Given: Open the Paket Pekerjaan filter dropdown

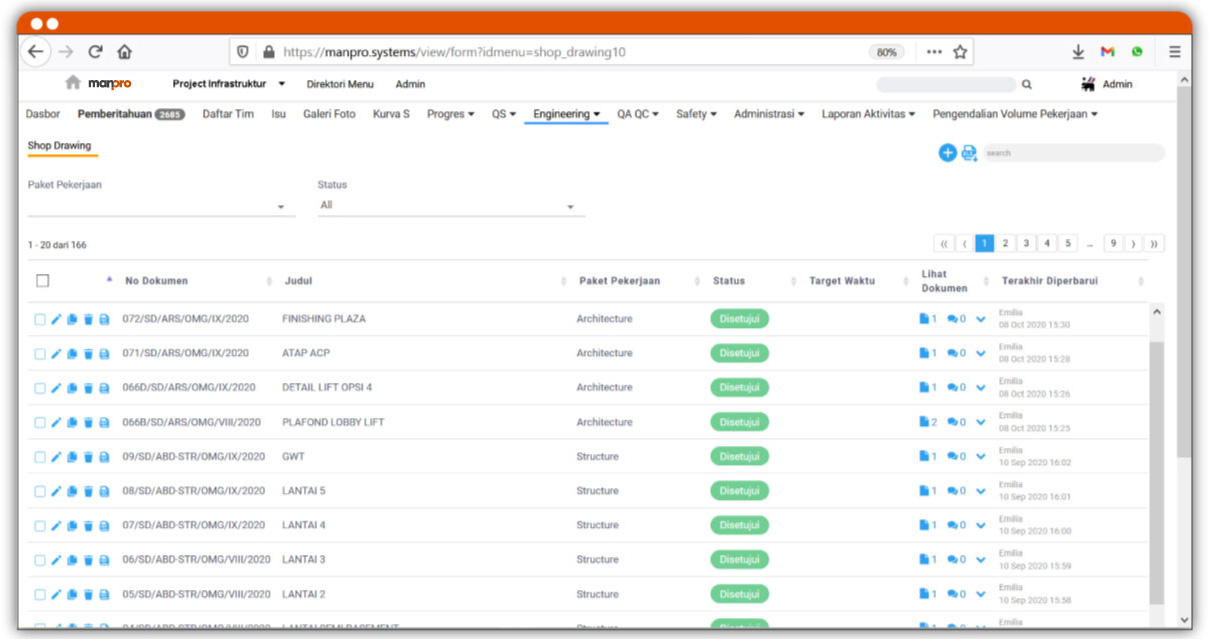Looking at the screenshot, I should click(161, 206).
